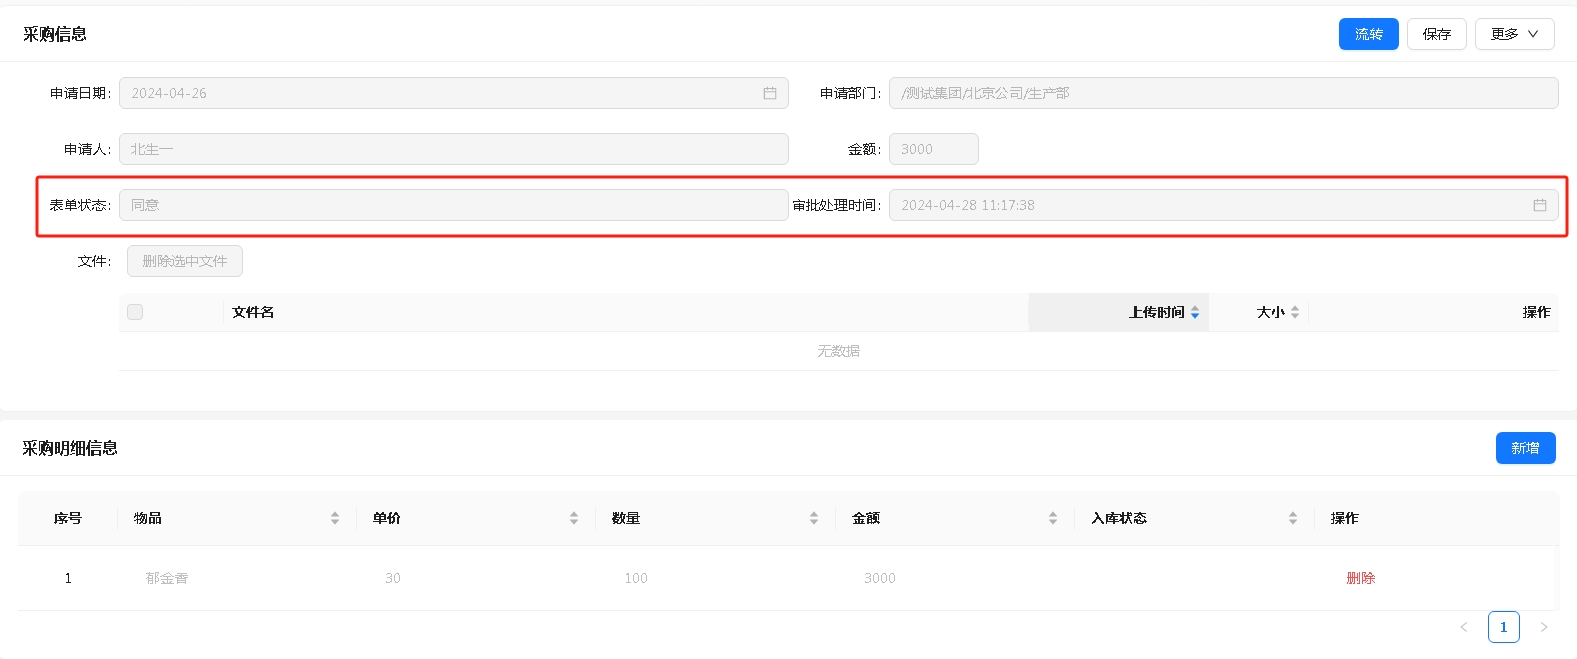Click the blue 流转 button

tap(1368, 34)
